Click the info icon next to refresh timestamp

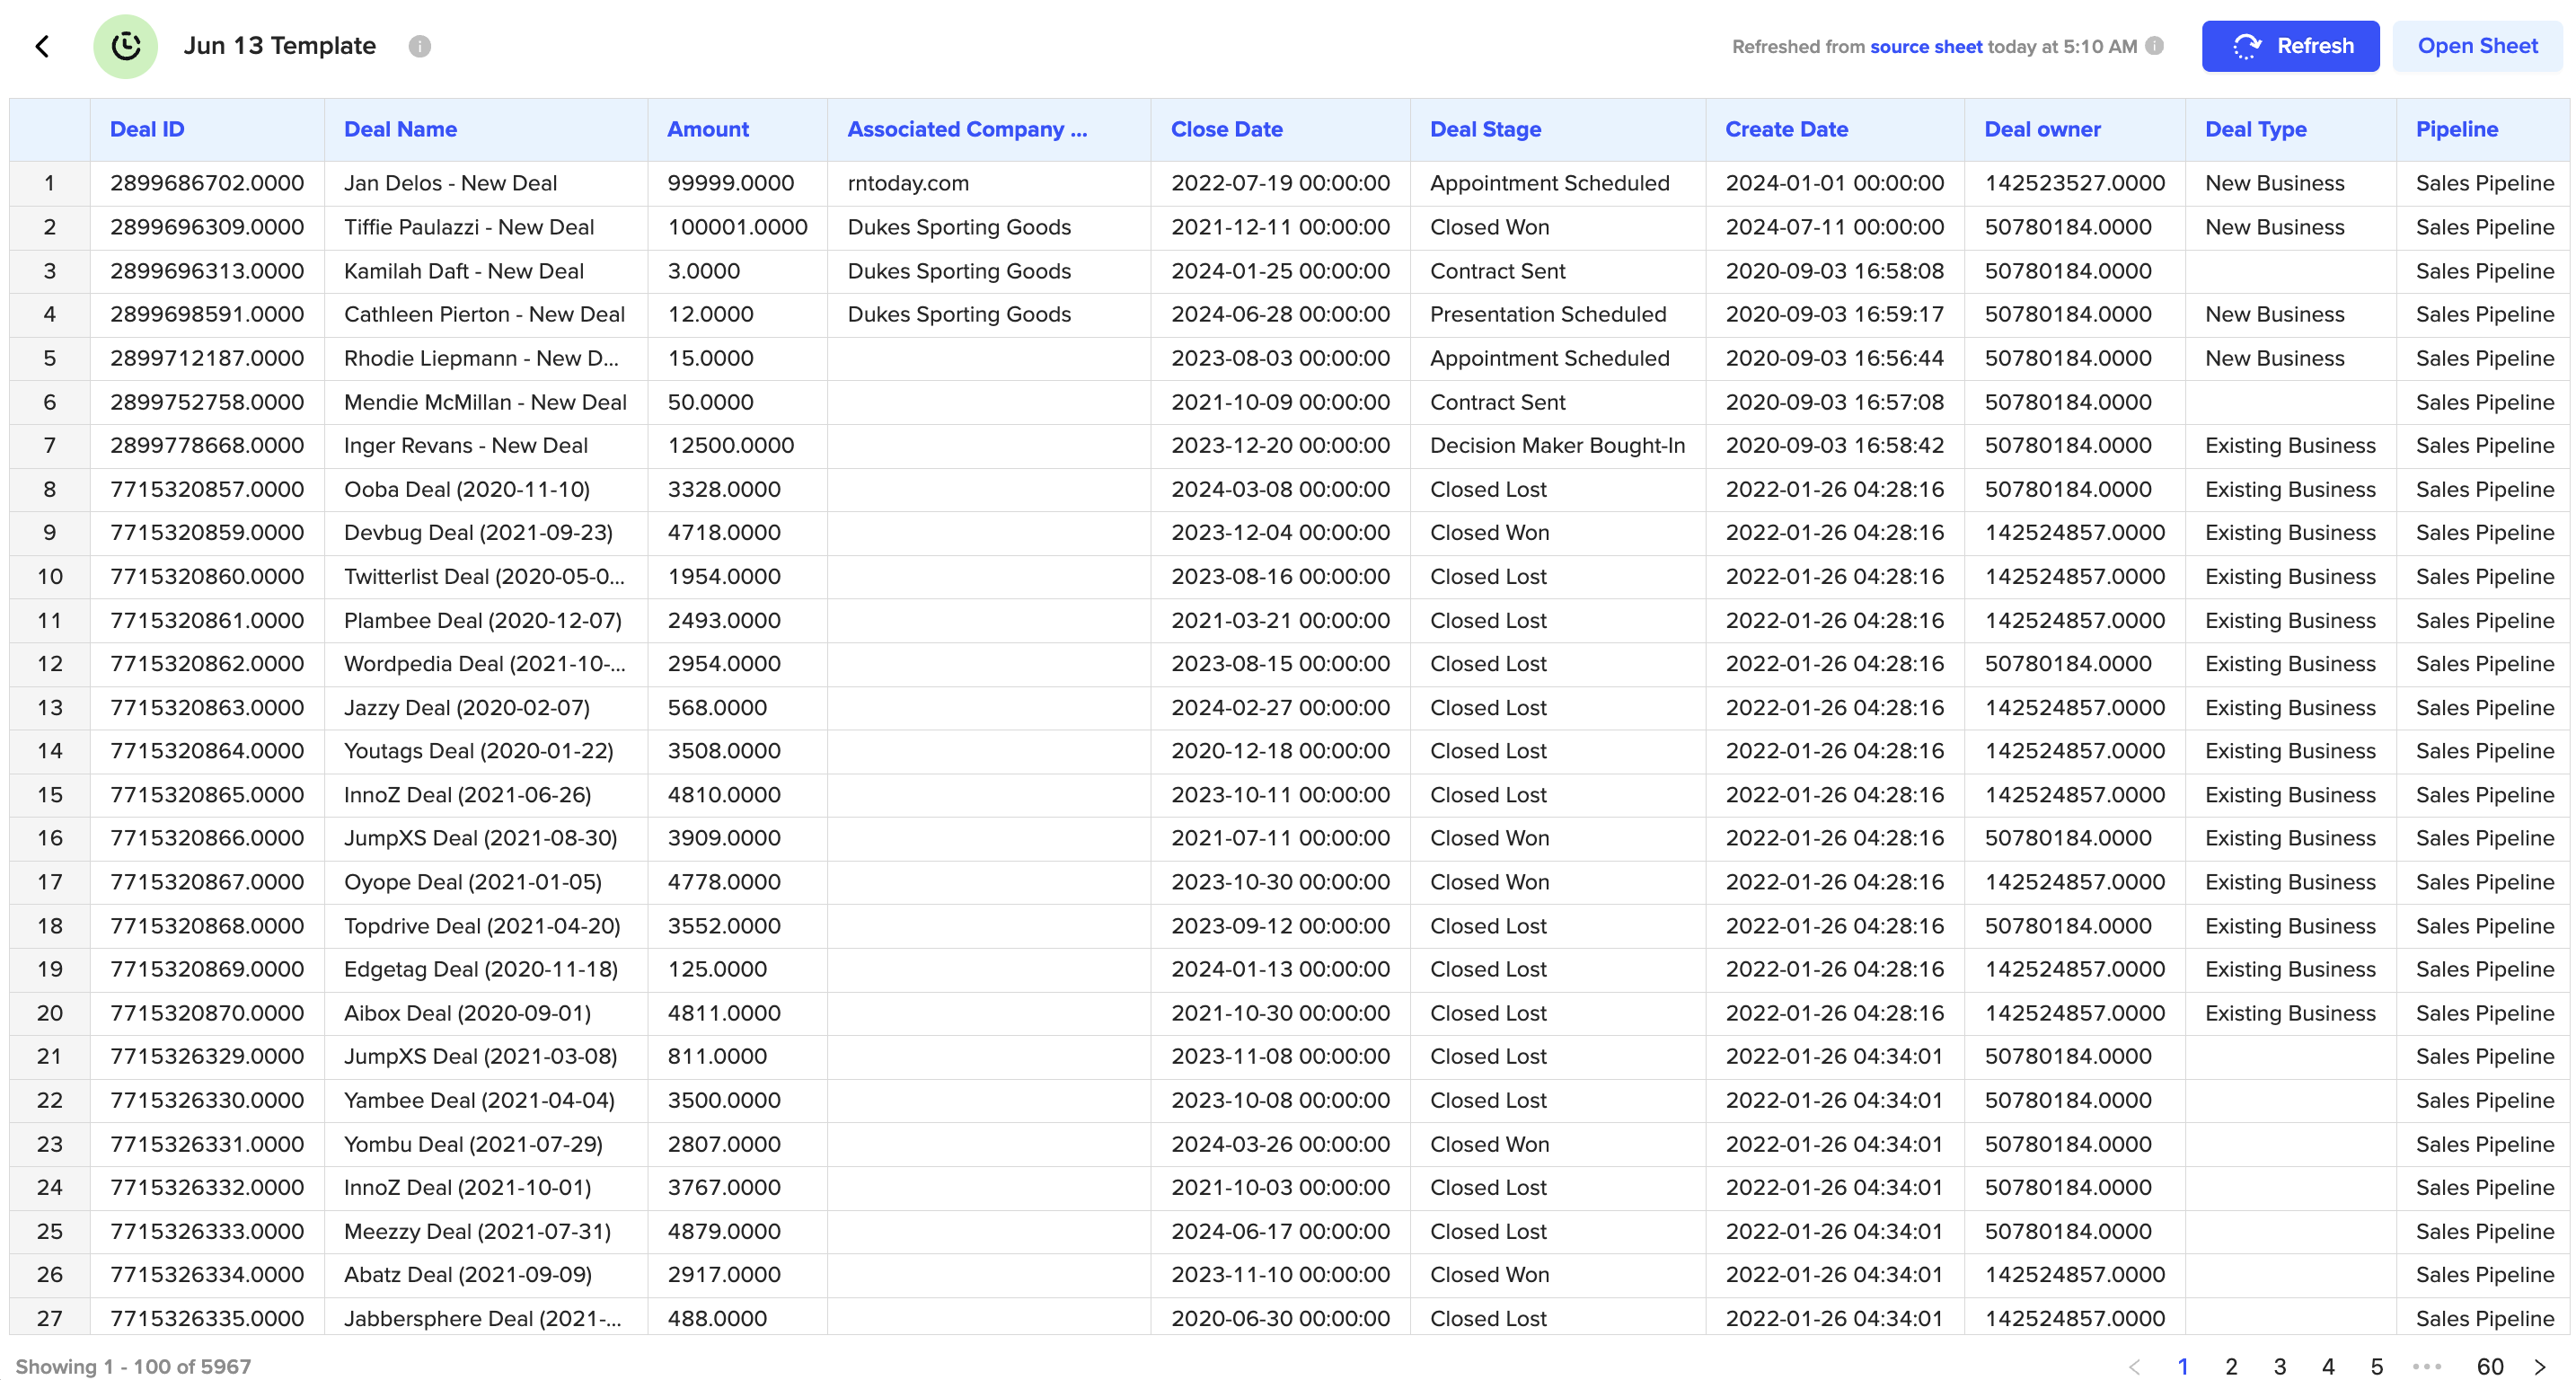(2152, 46)
